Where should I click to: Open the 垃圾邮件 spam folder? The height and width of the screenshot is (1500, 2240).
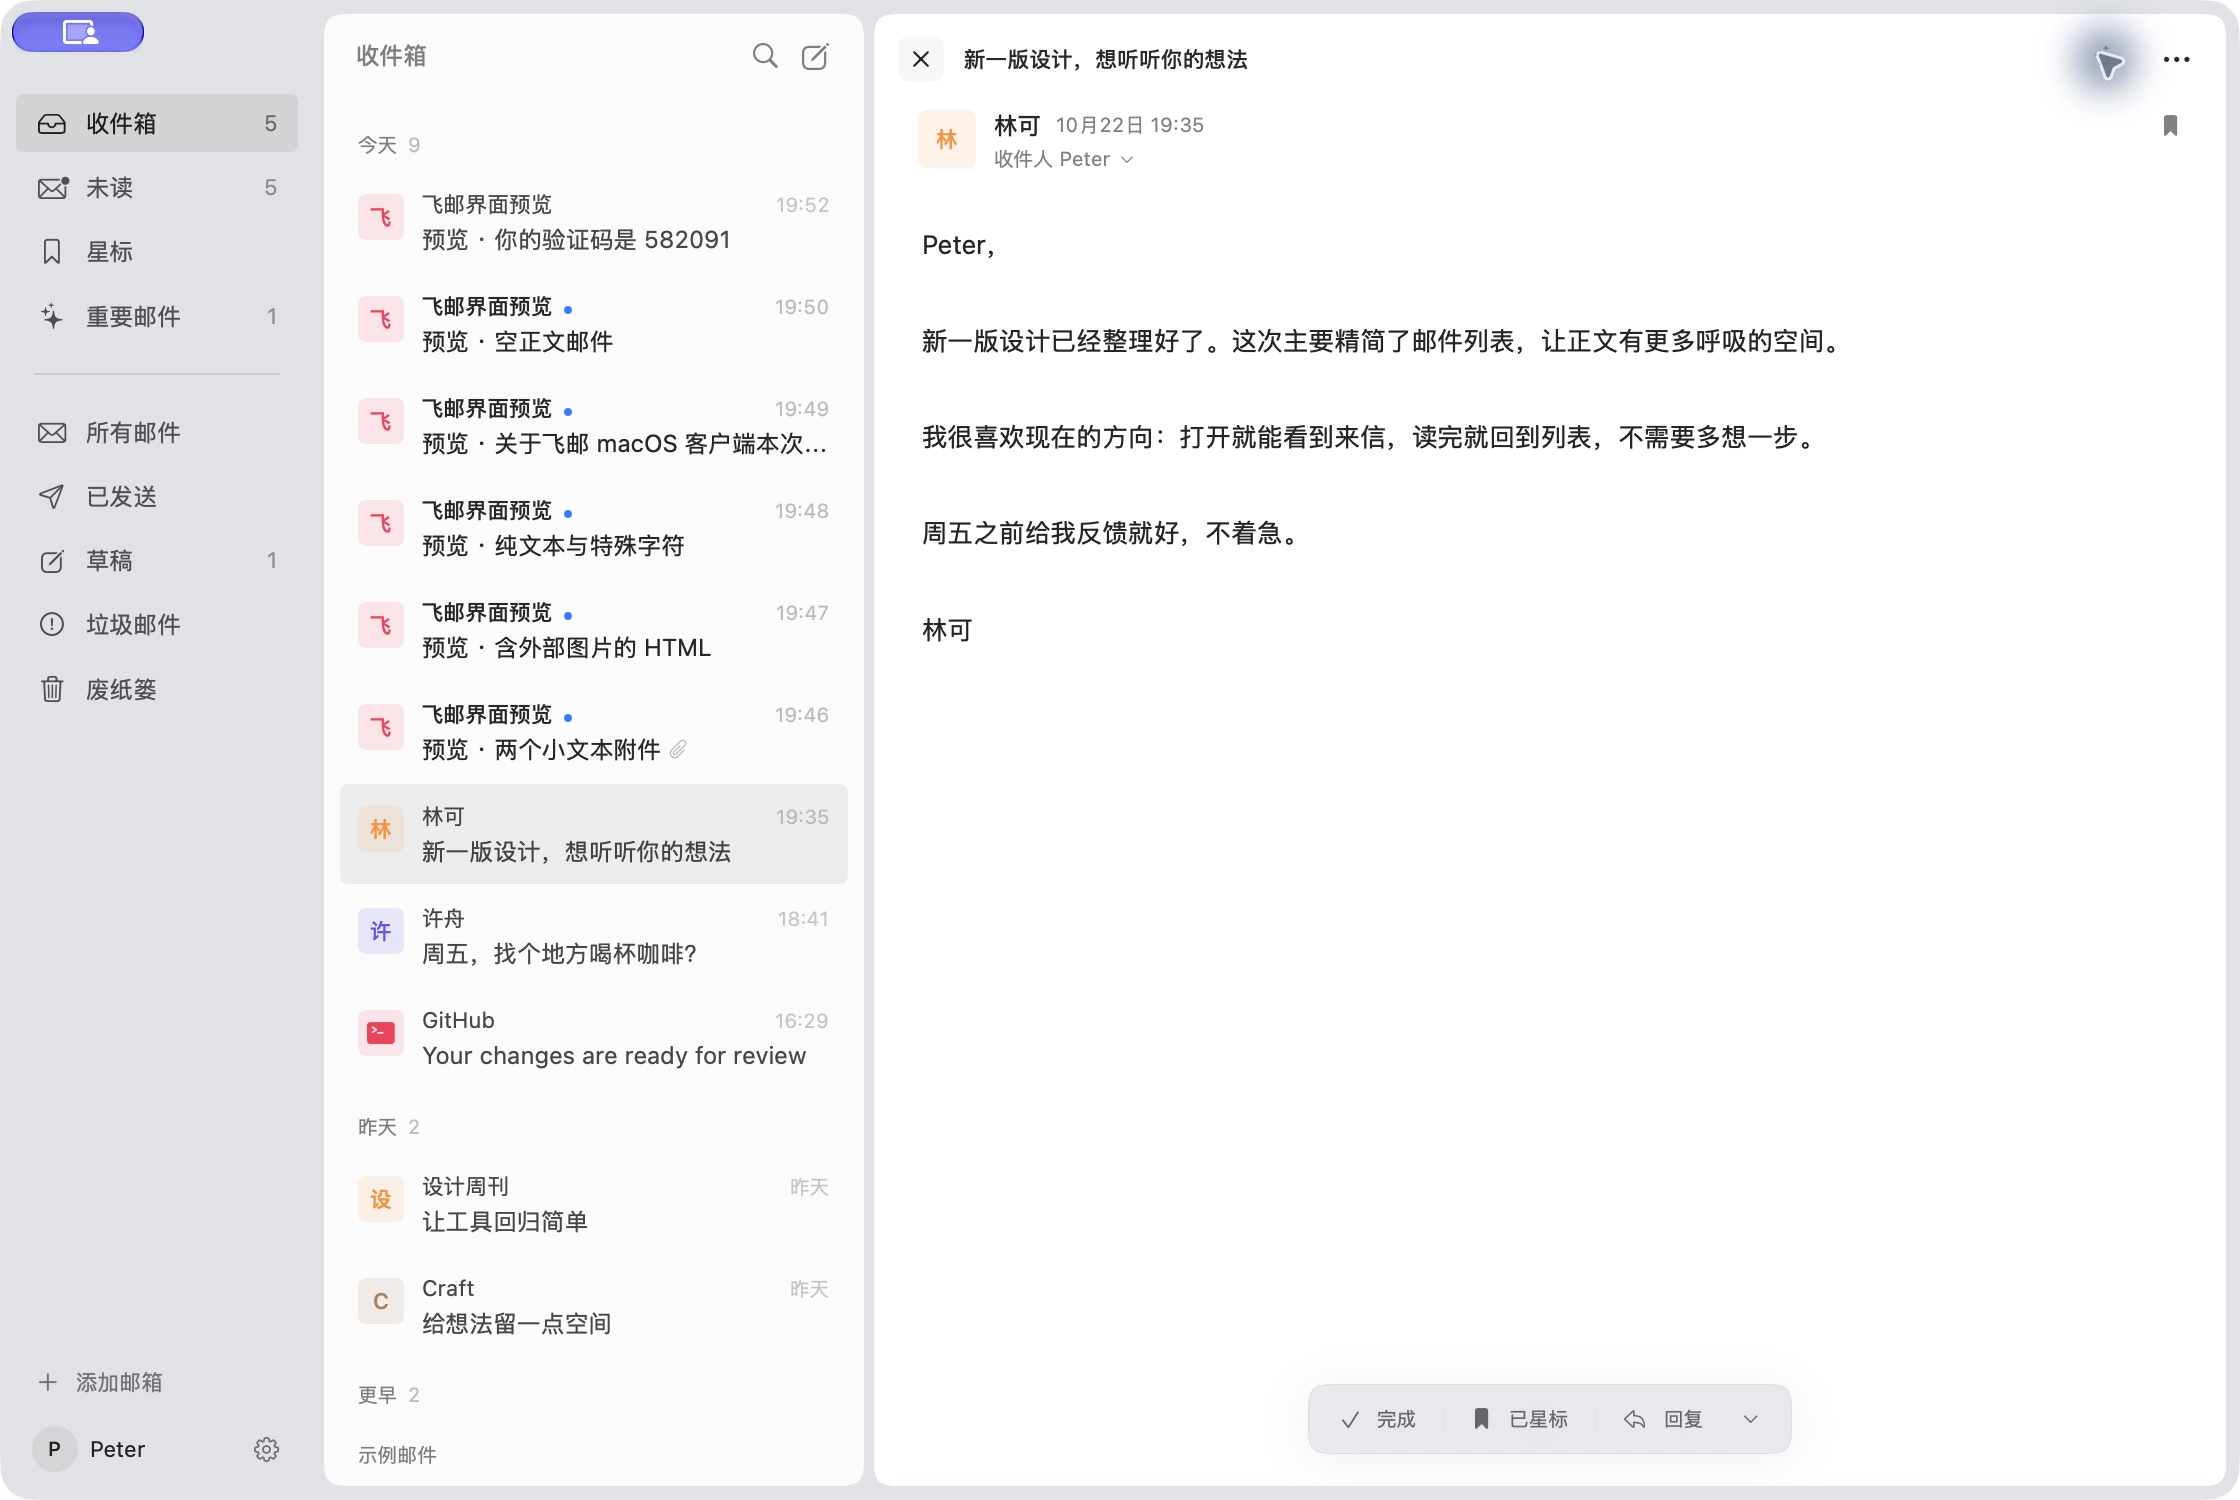click(157, 624)
